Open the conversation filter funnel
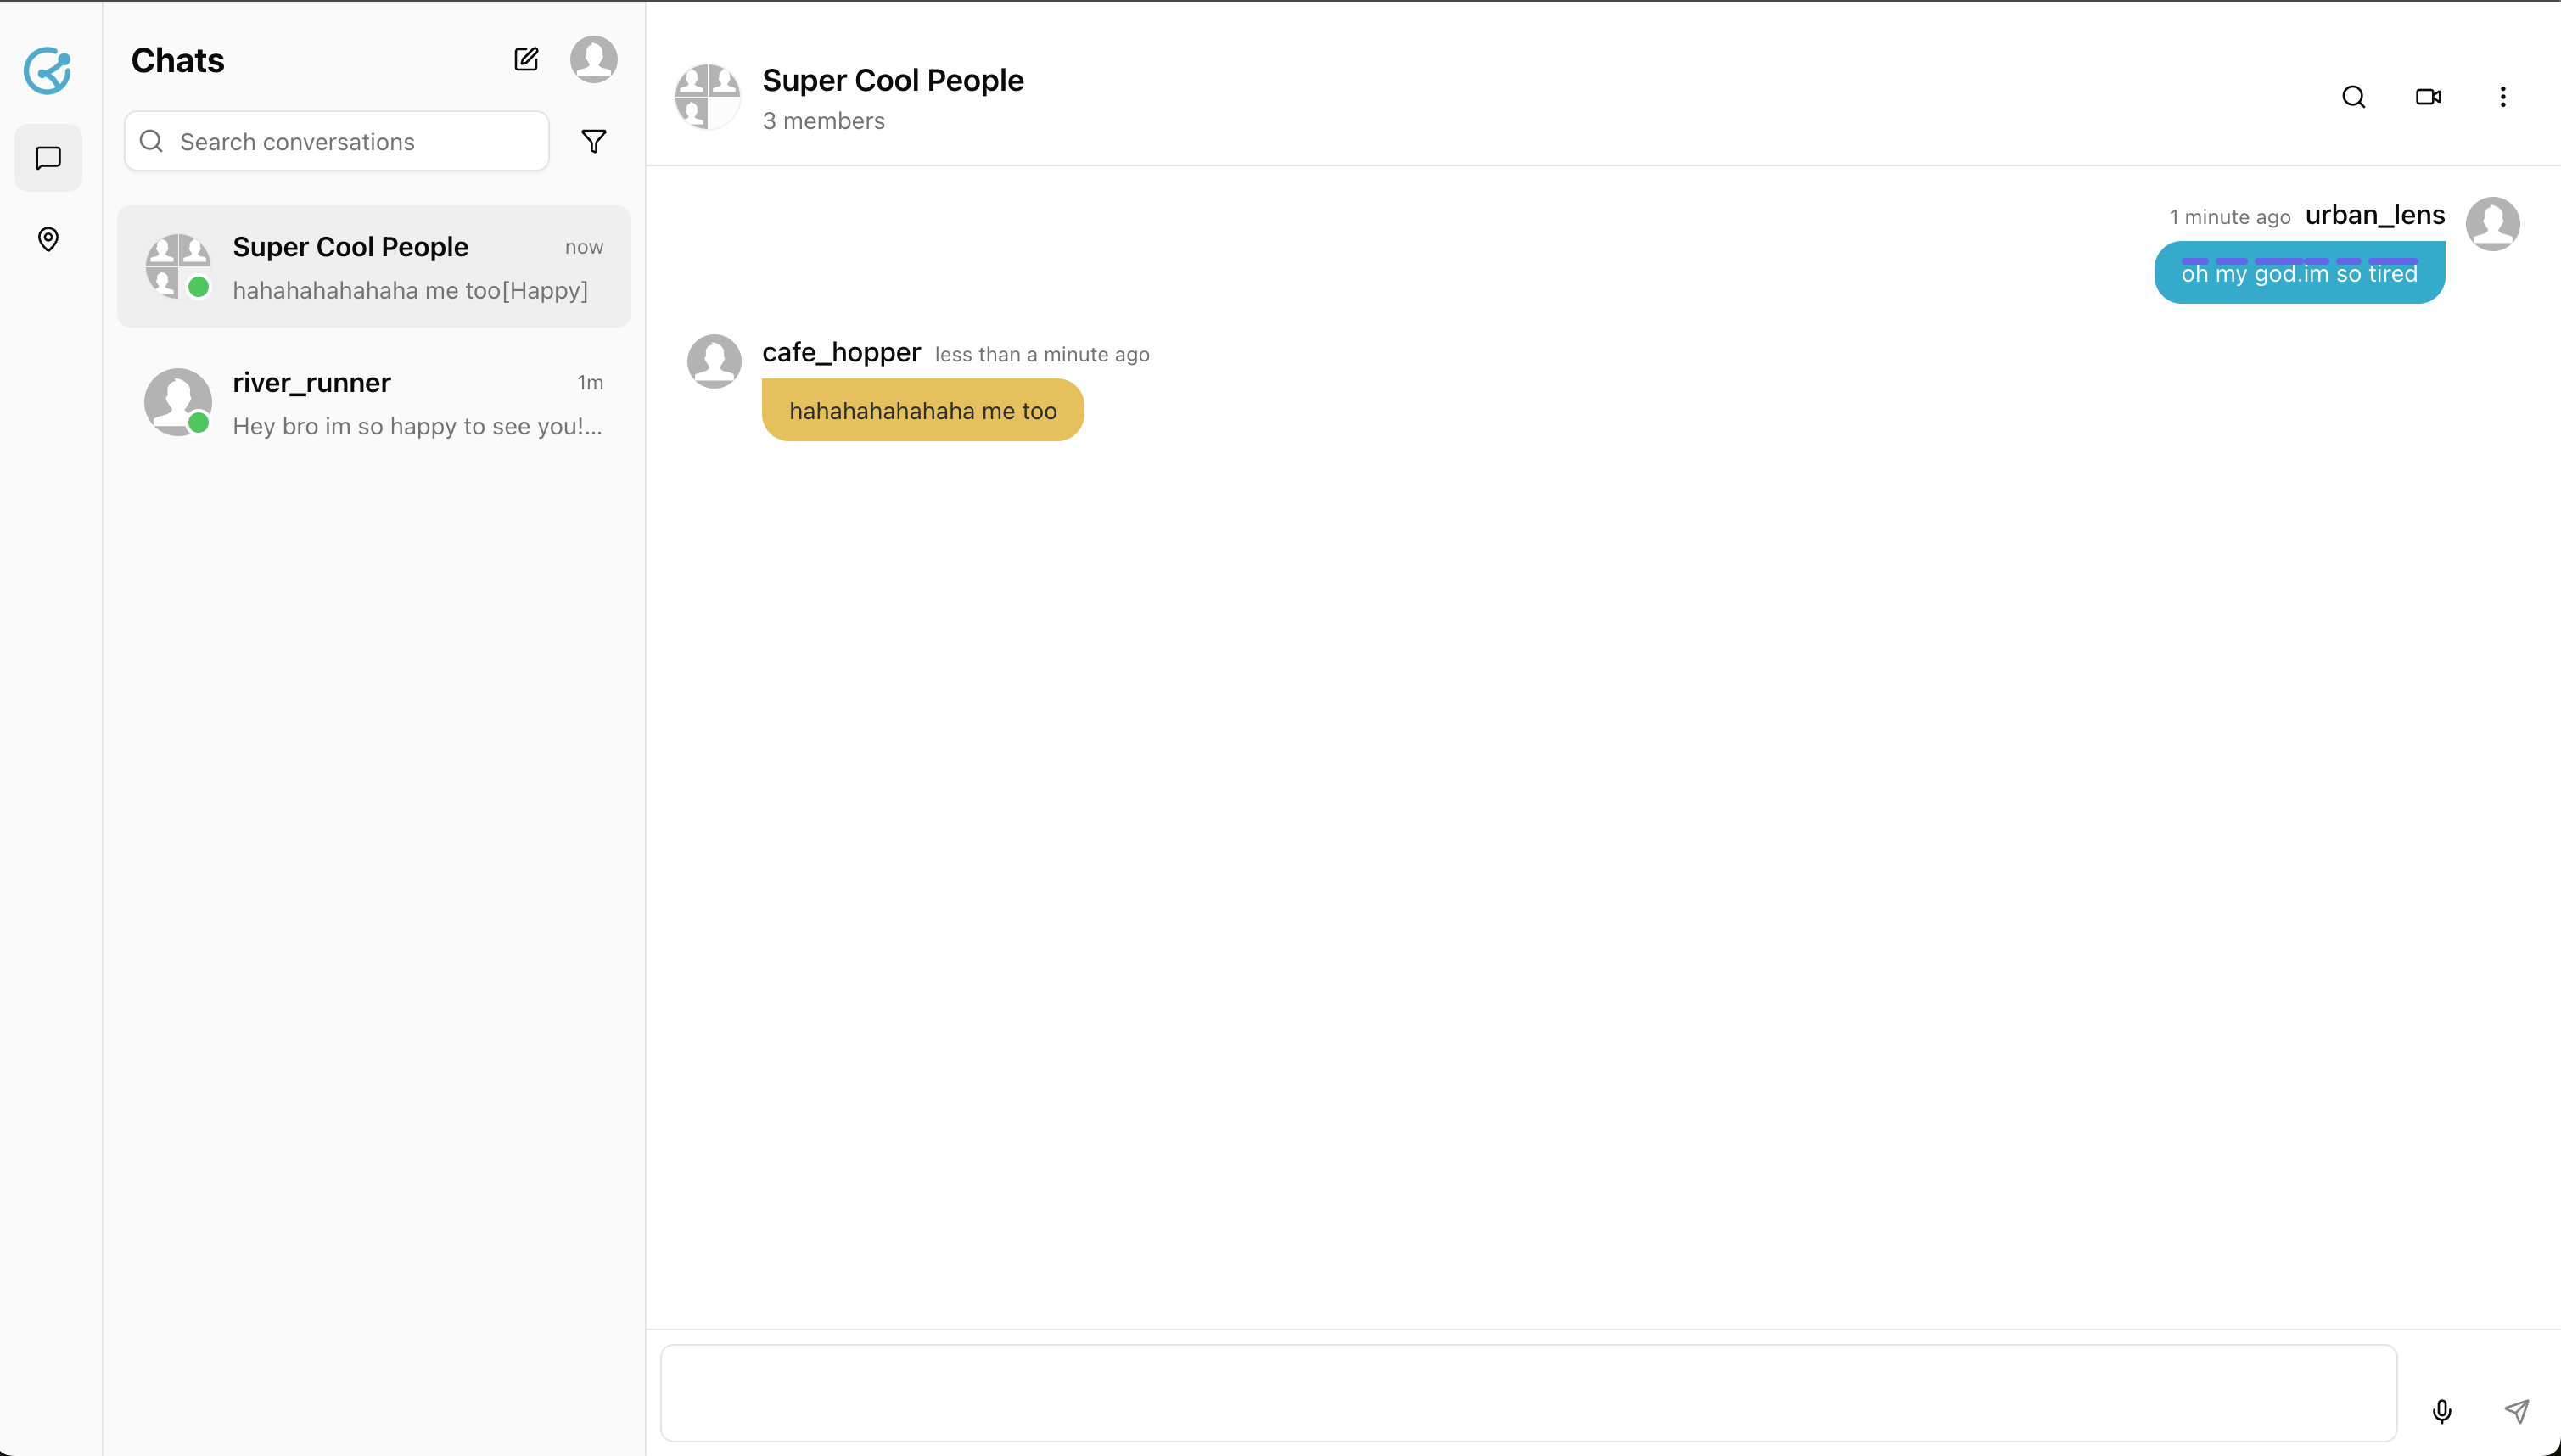This screenshot has height=1456, width=2561. coord(593,142)
